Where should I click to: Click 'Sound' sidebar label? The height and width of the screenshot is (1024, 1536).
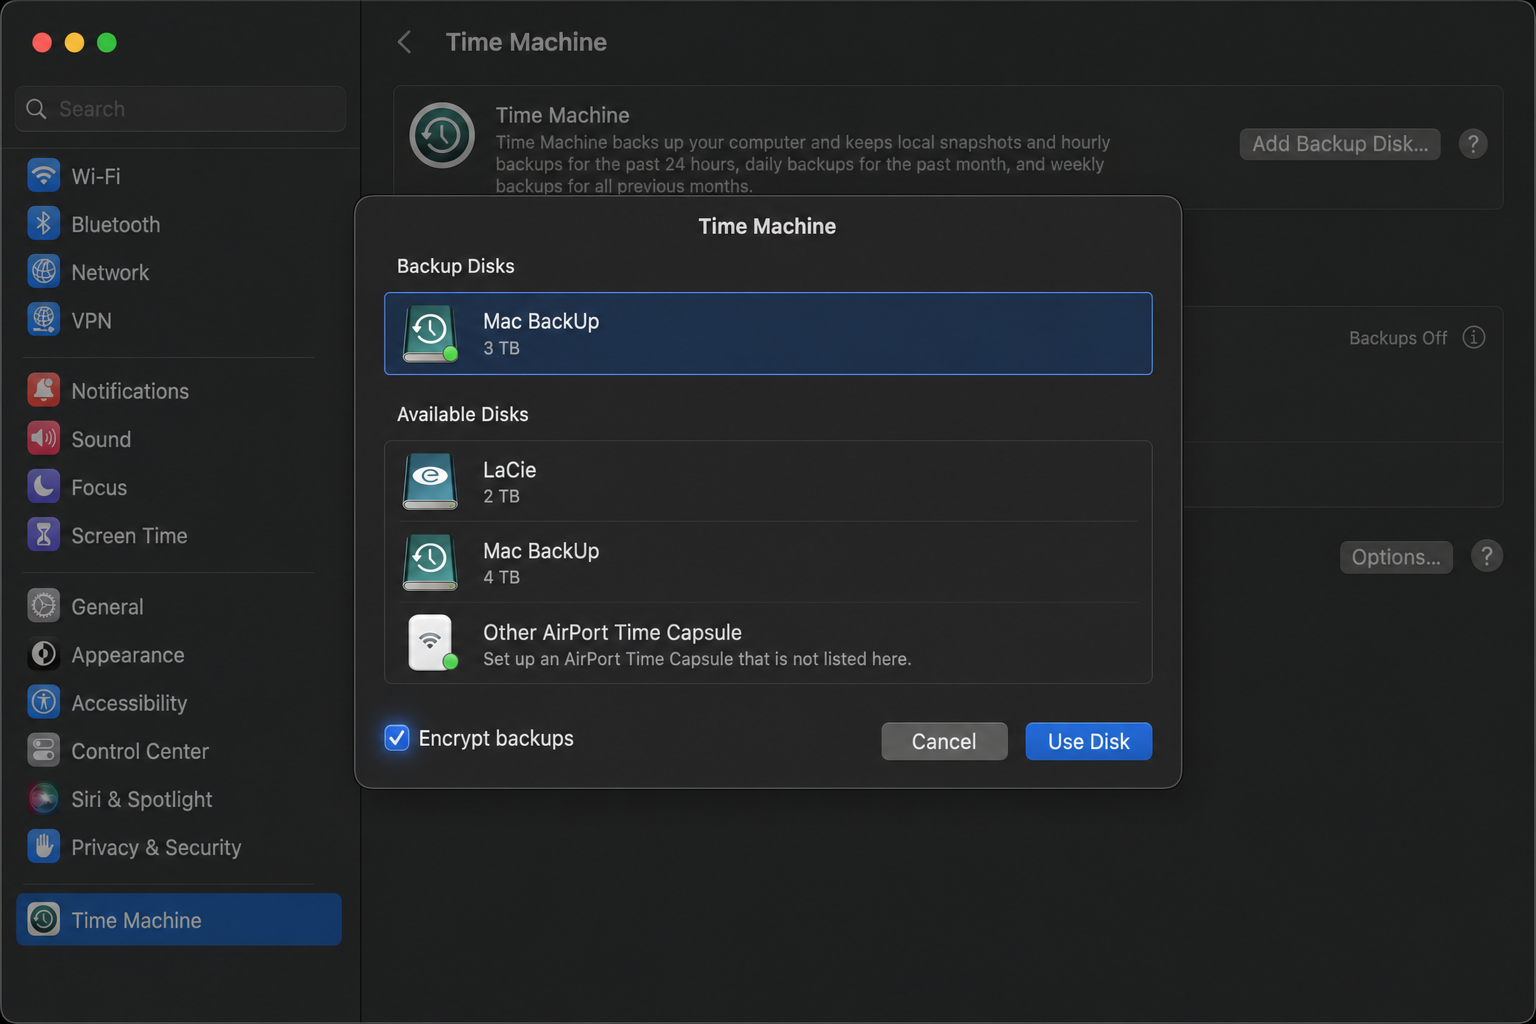click(x=101, y=440)
